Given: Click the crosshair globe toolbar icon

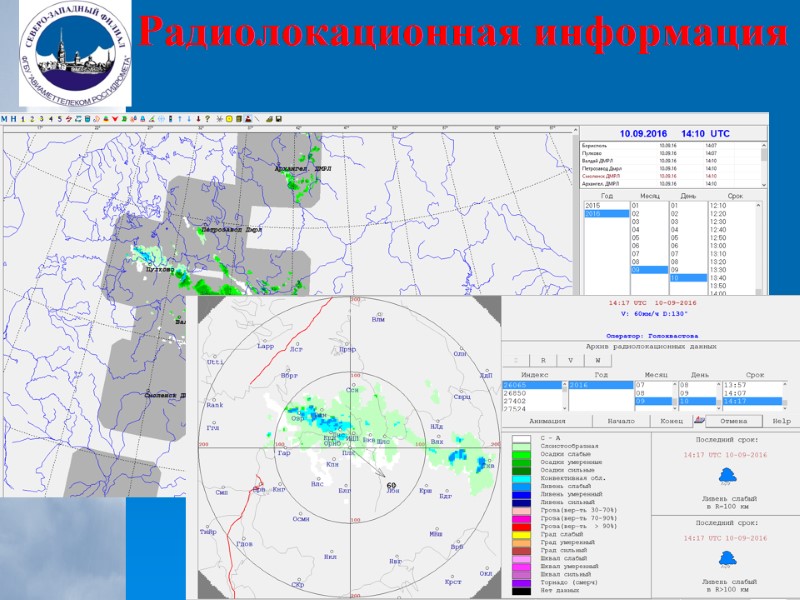Looking at the screenshot, I should tap(161, 119).
